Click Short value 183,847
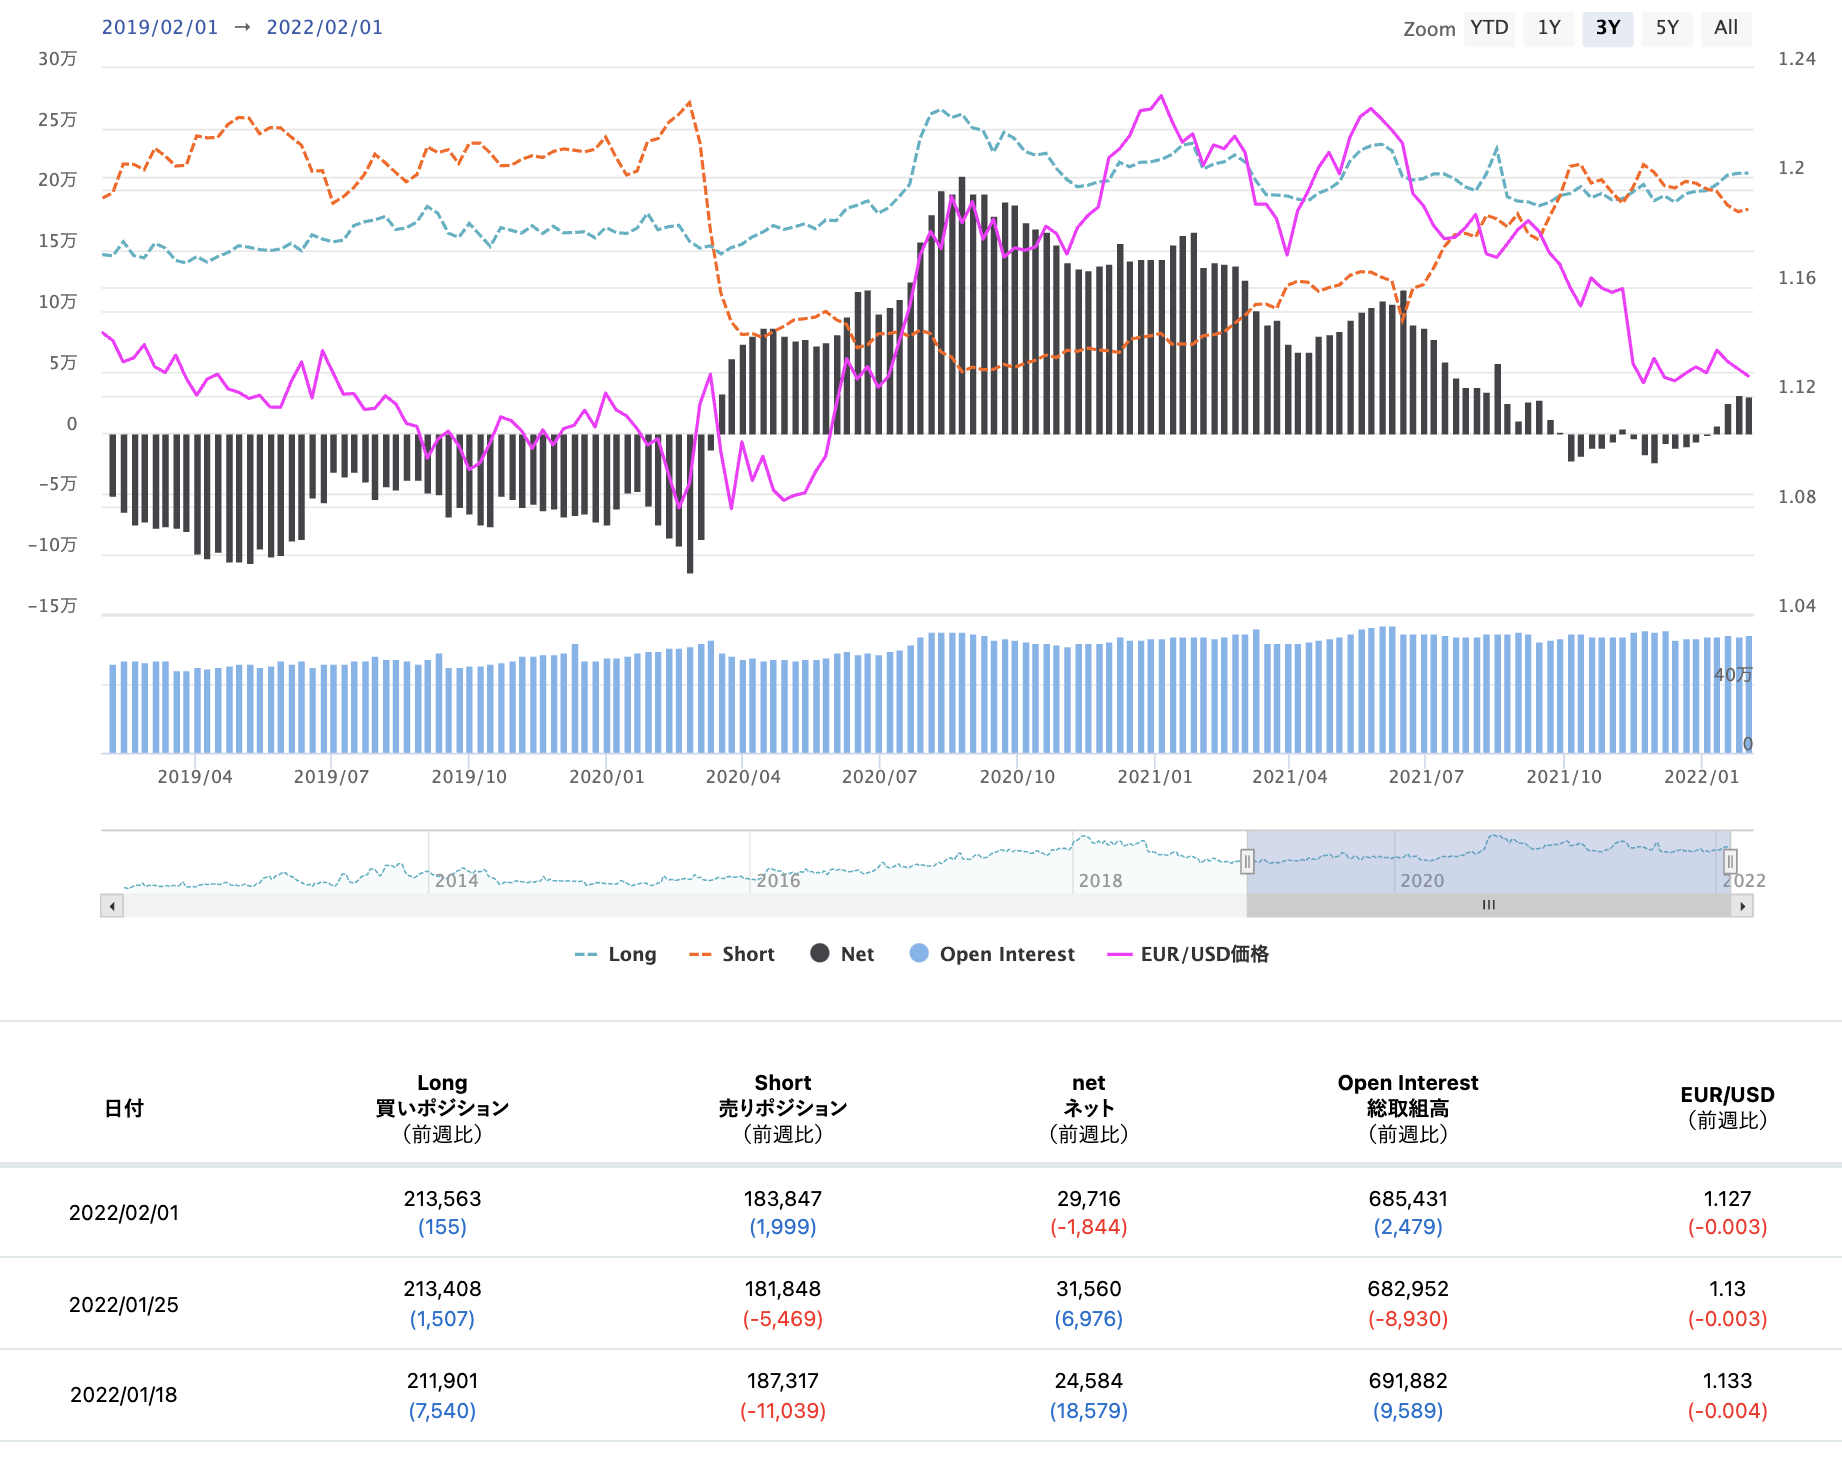The image size is (1842, 1464). [783, 1198]
